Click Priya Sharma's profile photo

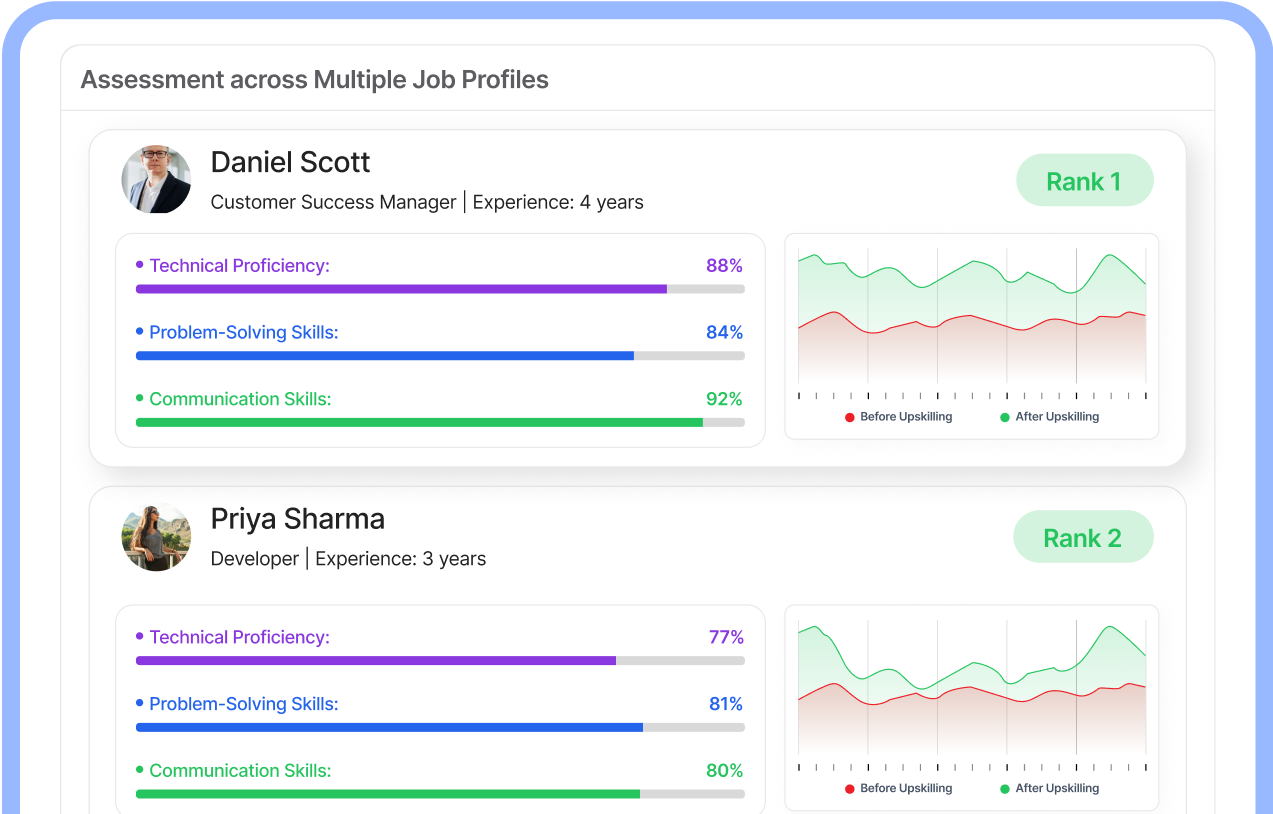[156, 537]
